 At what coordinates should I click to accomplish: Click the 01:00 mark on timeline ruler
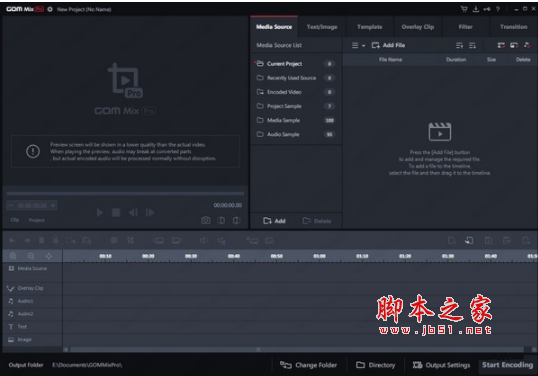click(x=319, y=256)
